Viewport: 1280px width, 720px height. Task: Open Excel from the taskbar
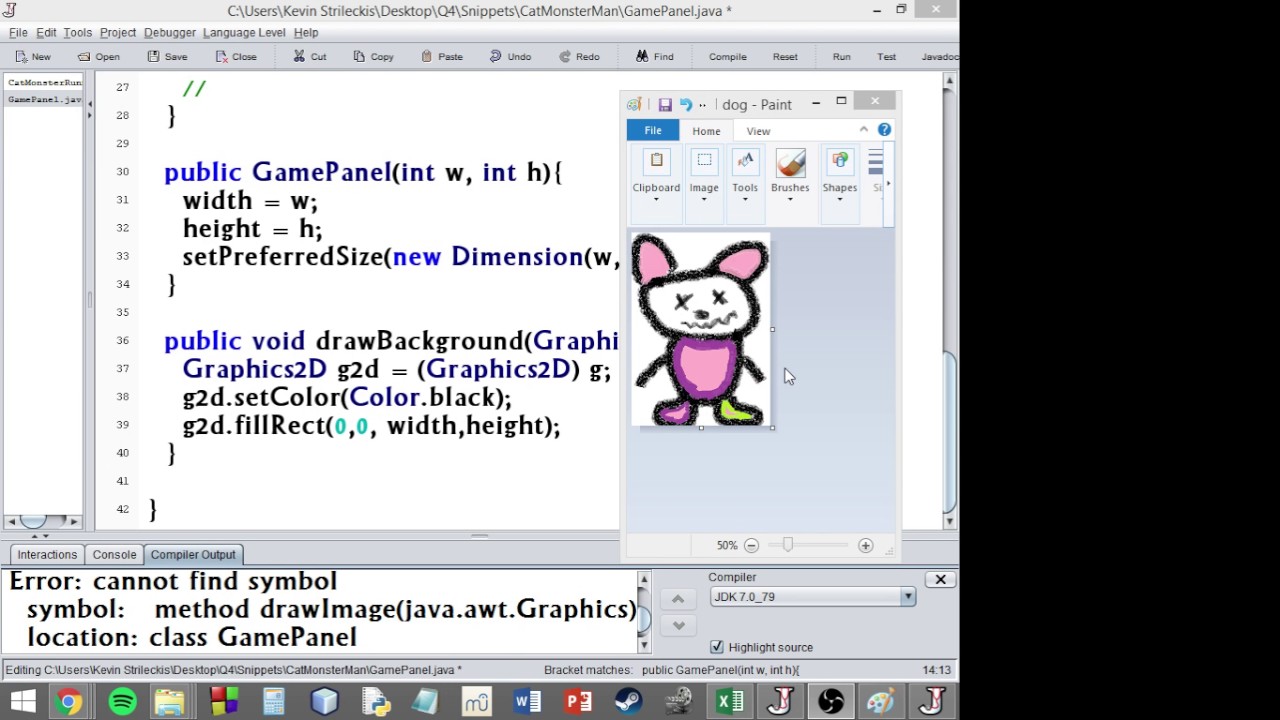tap(730, 701)
